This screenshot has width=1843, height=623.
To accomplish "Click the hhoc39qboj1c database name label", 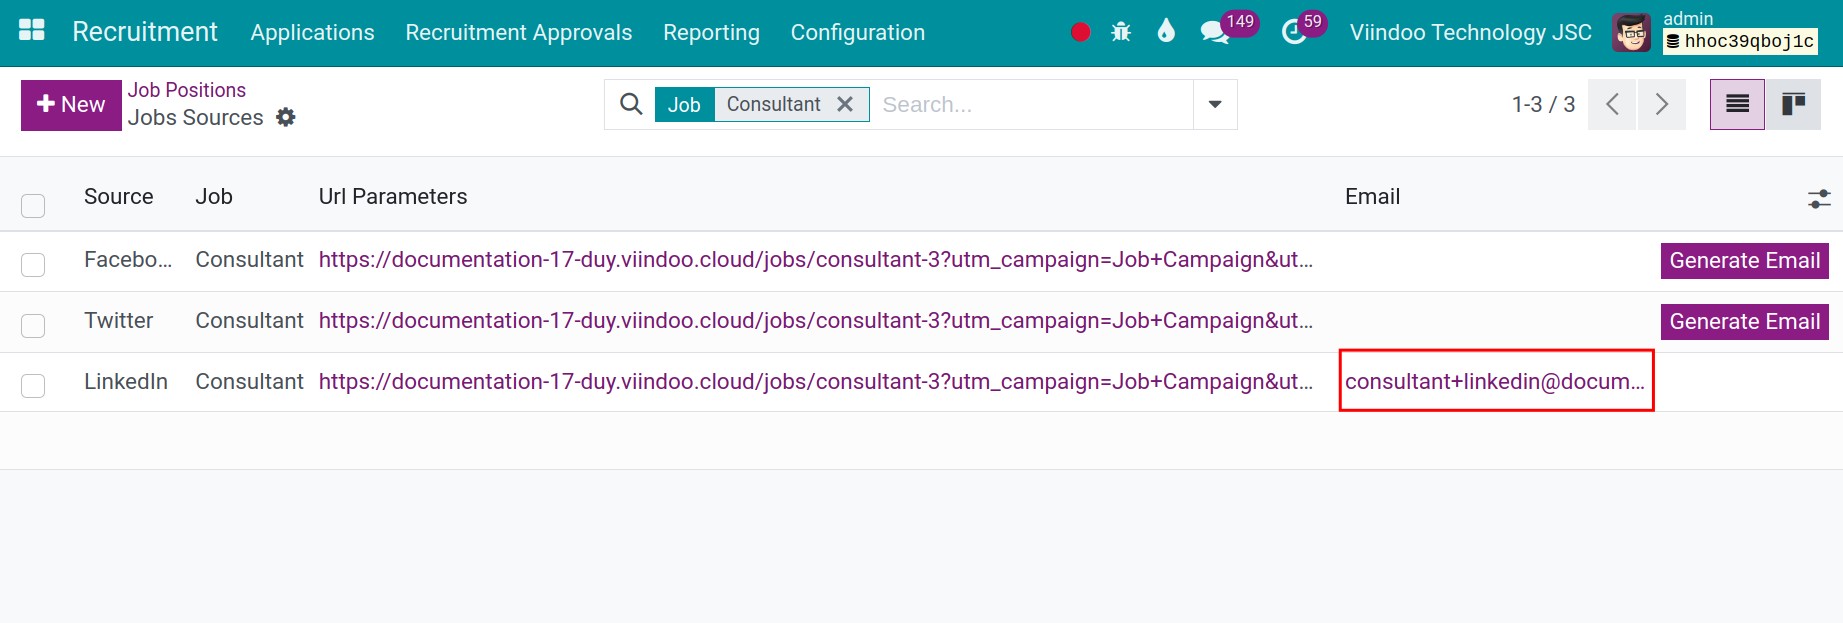I will [1740, 41].
